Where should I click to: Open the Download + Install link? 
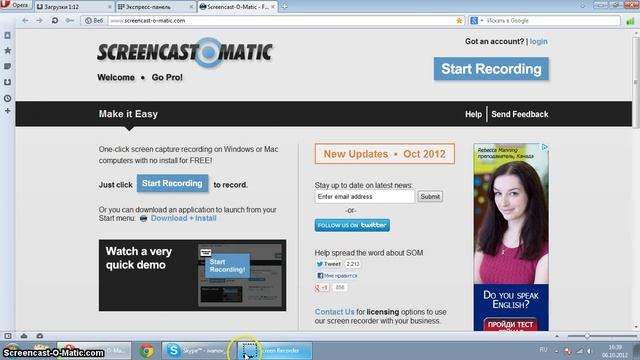[x=183, y=218]
